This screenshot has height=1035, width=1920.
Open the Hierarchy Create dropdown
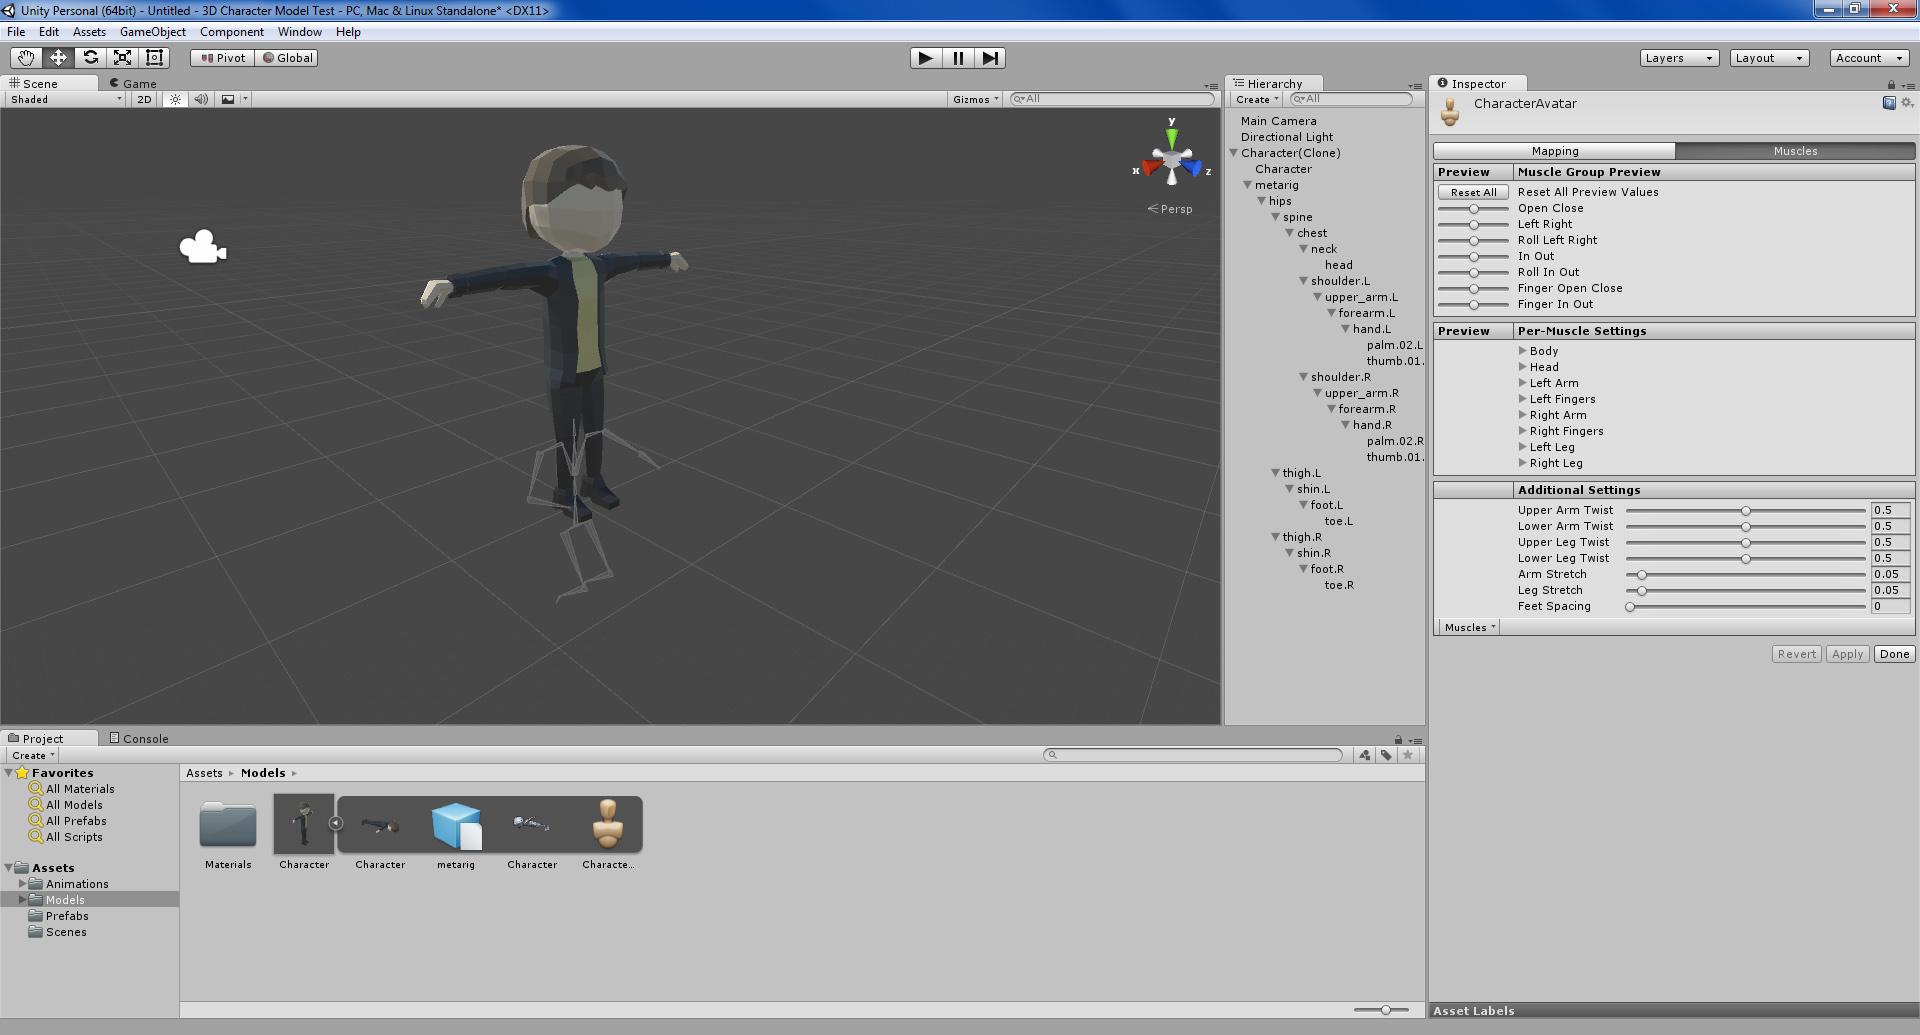coord(1257,99)
